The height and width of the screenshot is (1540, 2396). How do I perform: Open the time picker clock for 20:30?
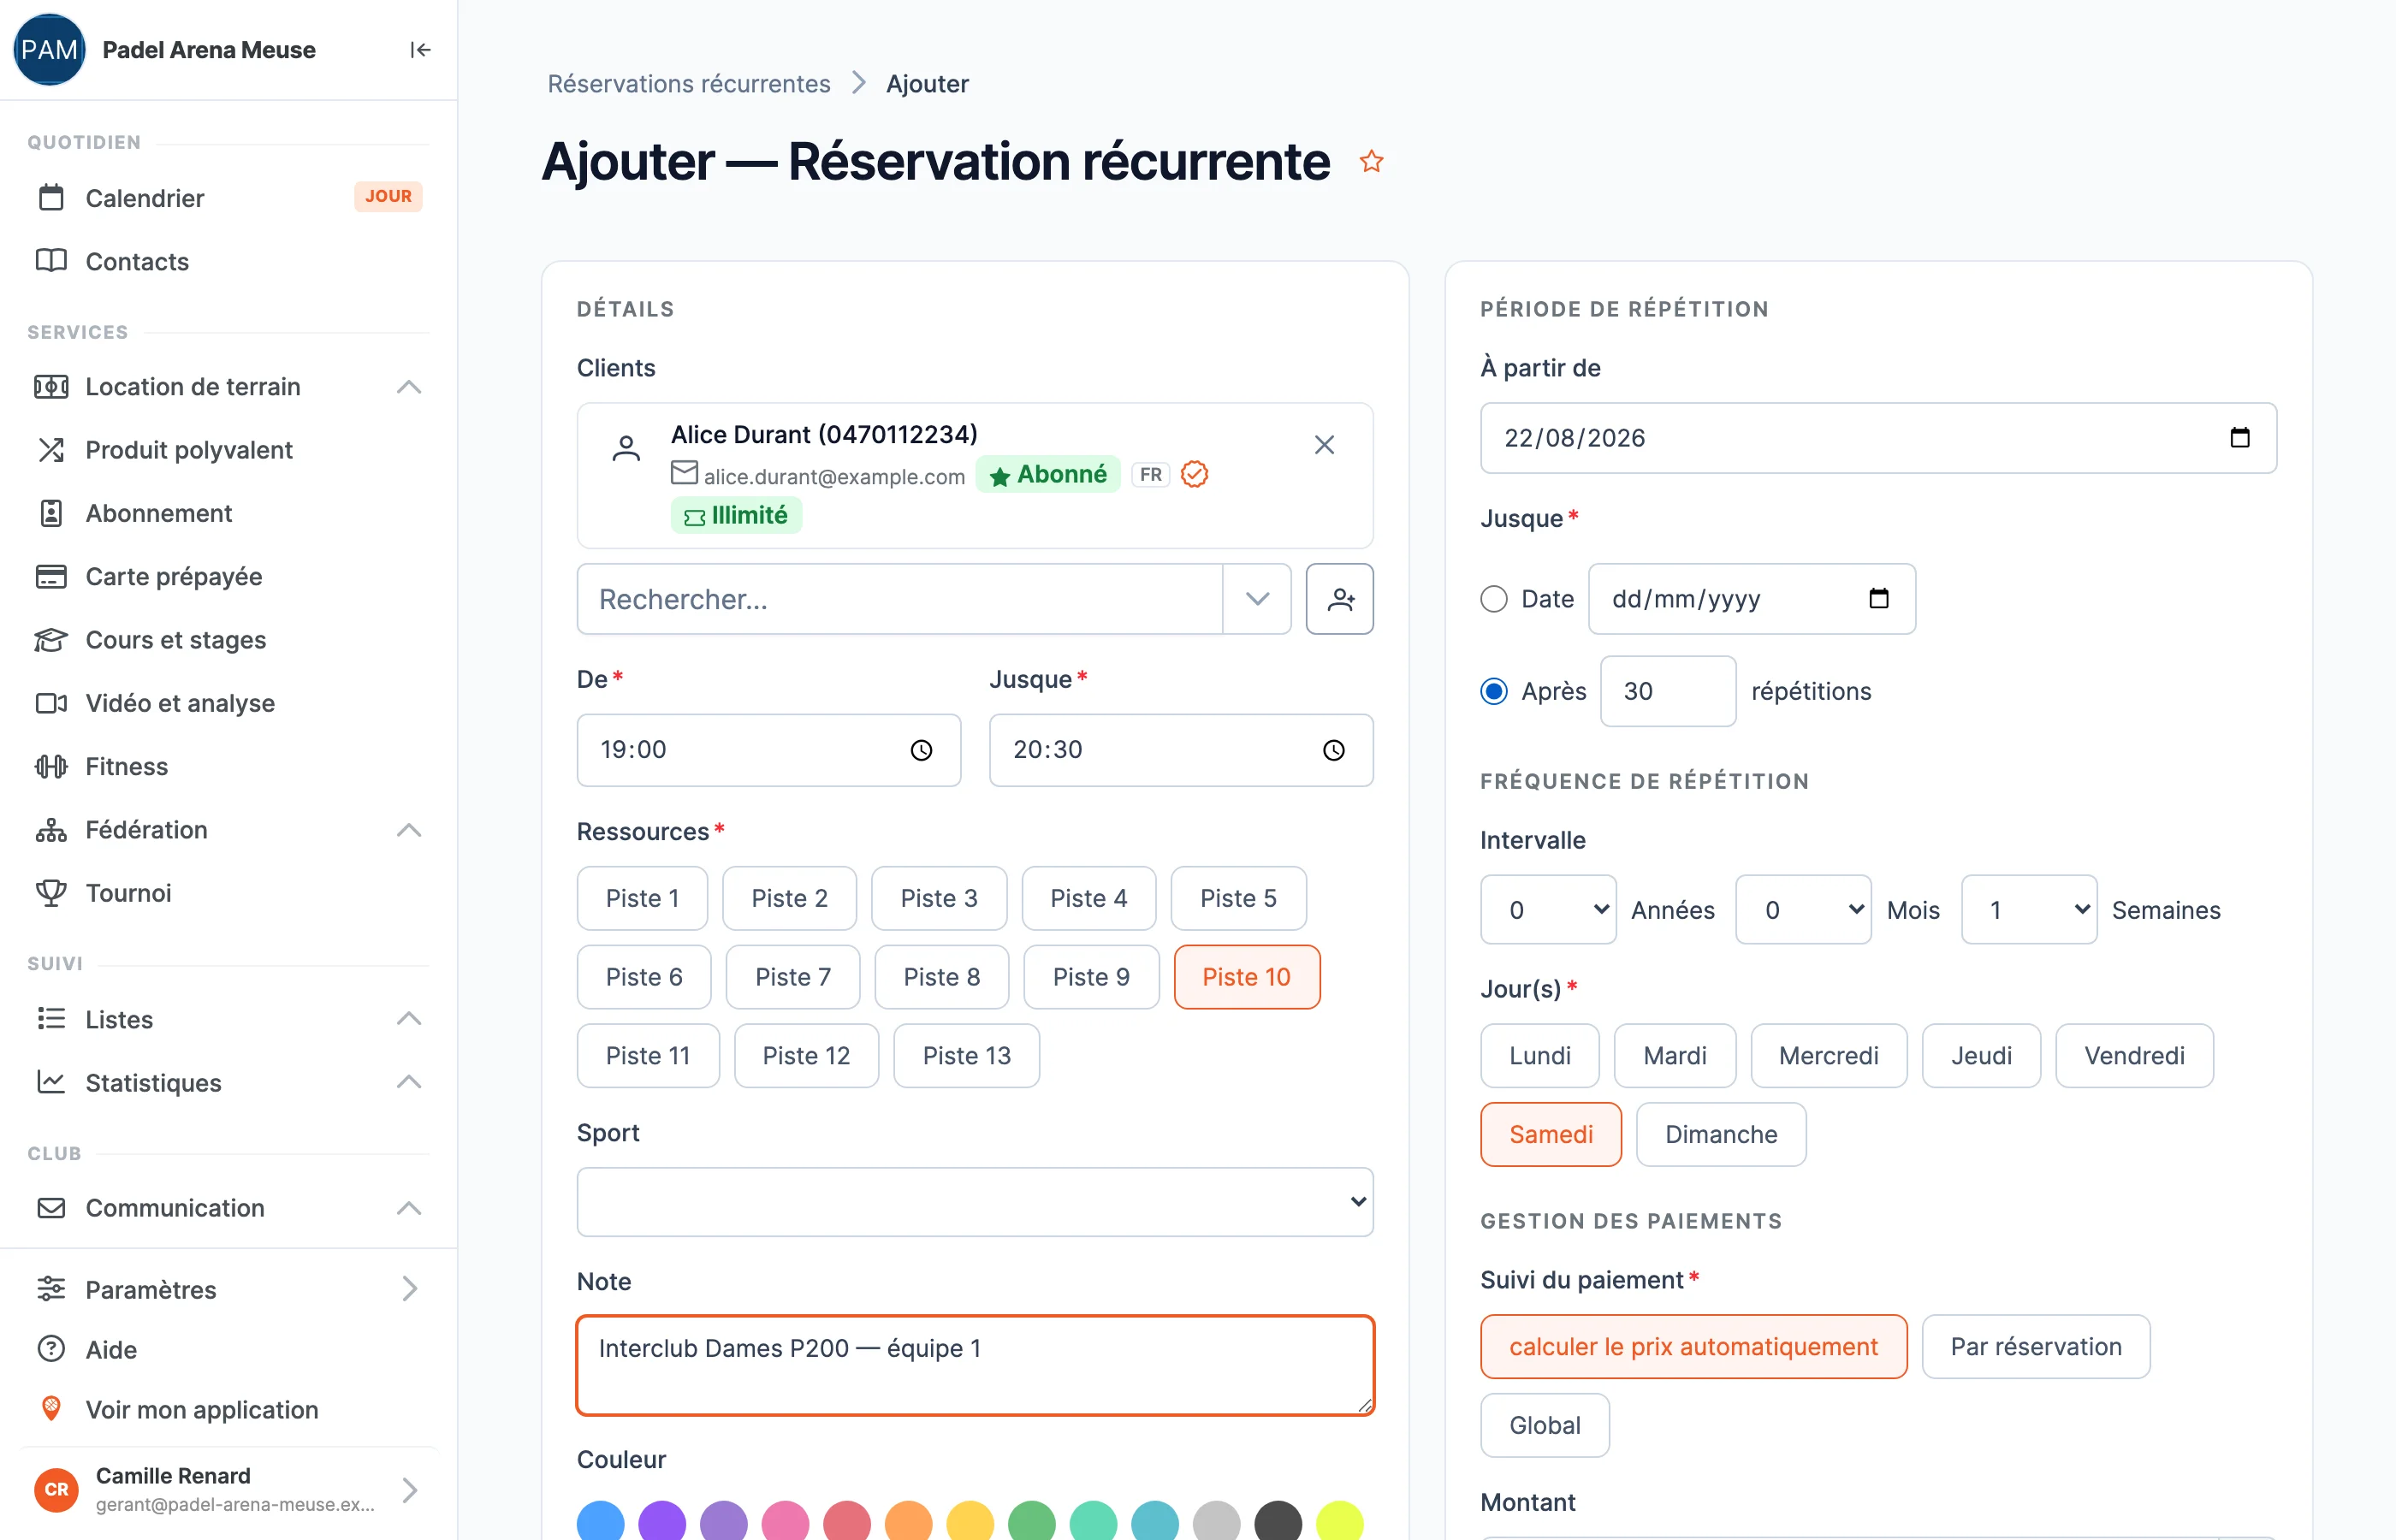(x=1333, y=750)
